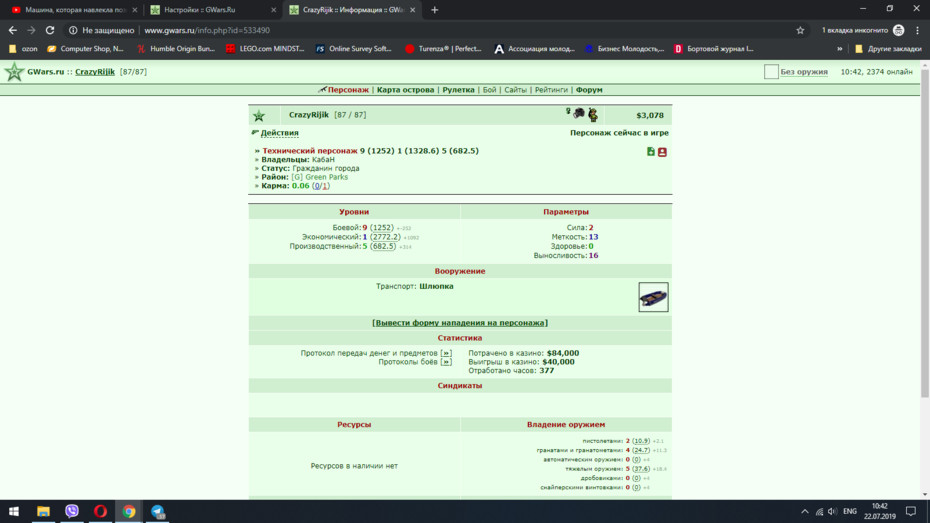Open Рейтинги menu item
930x523 pixels.
(551, 90)
